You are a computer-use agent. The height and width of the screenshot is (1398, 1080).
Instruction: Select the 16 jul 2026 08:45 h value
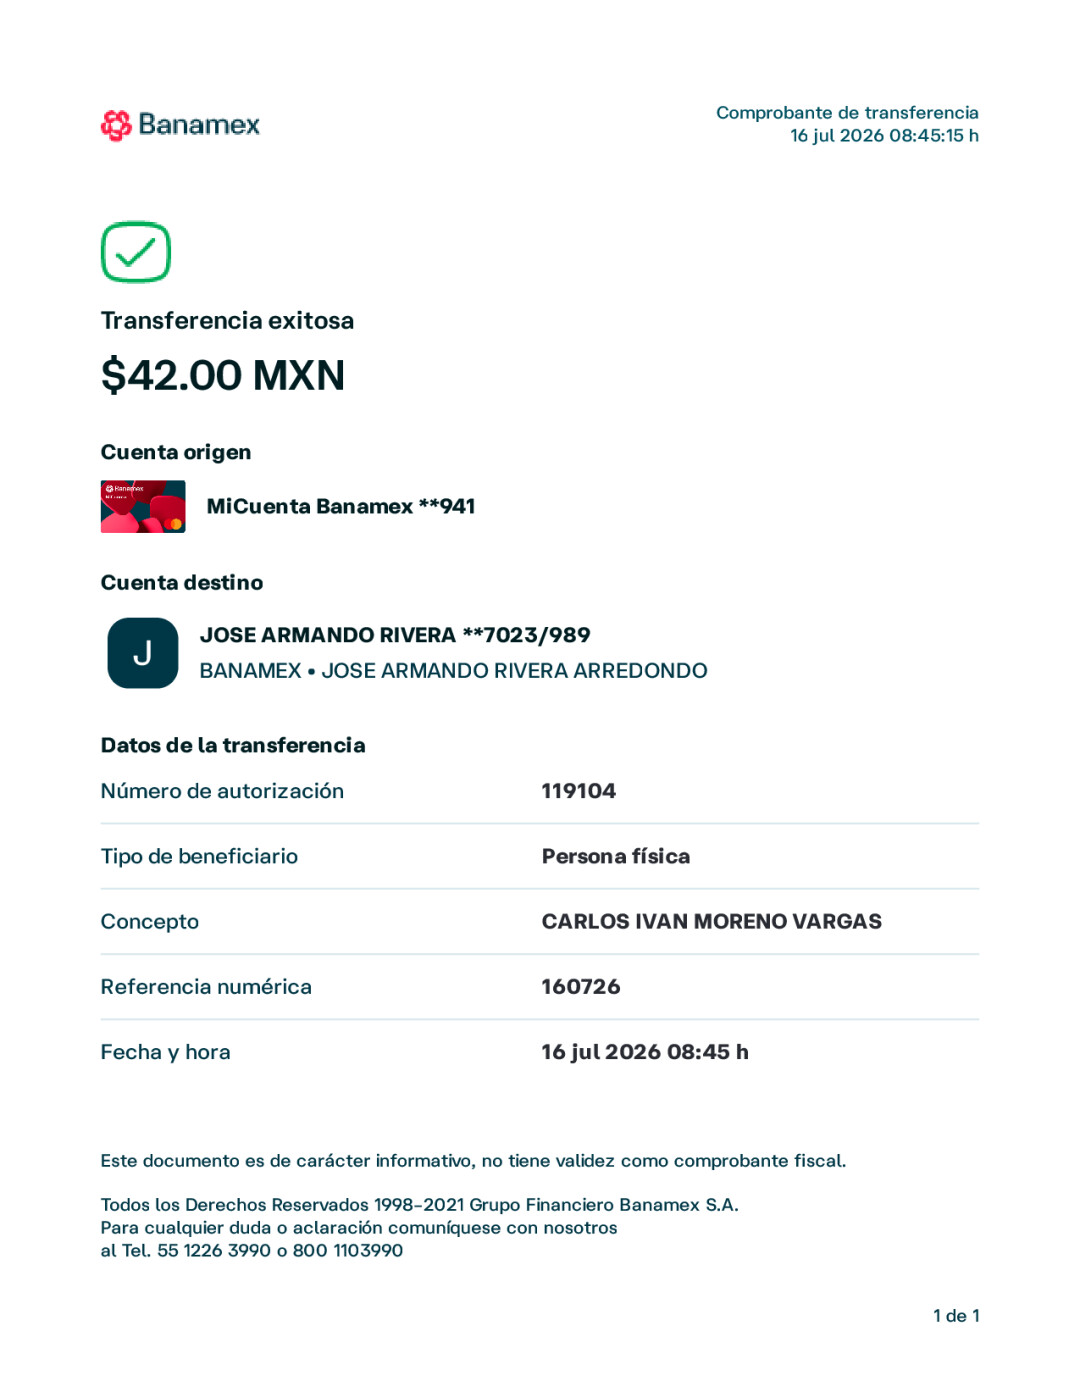[645, 1052]
